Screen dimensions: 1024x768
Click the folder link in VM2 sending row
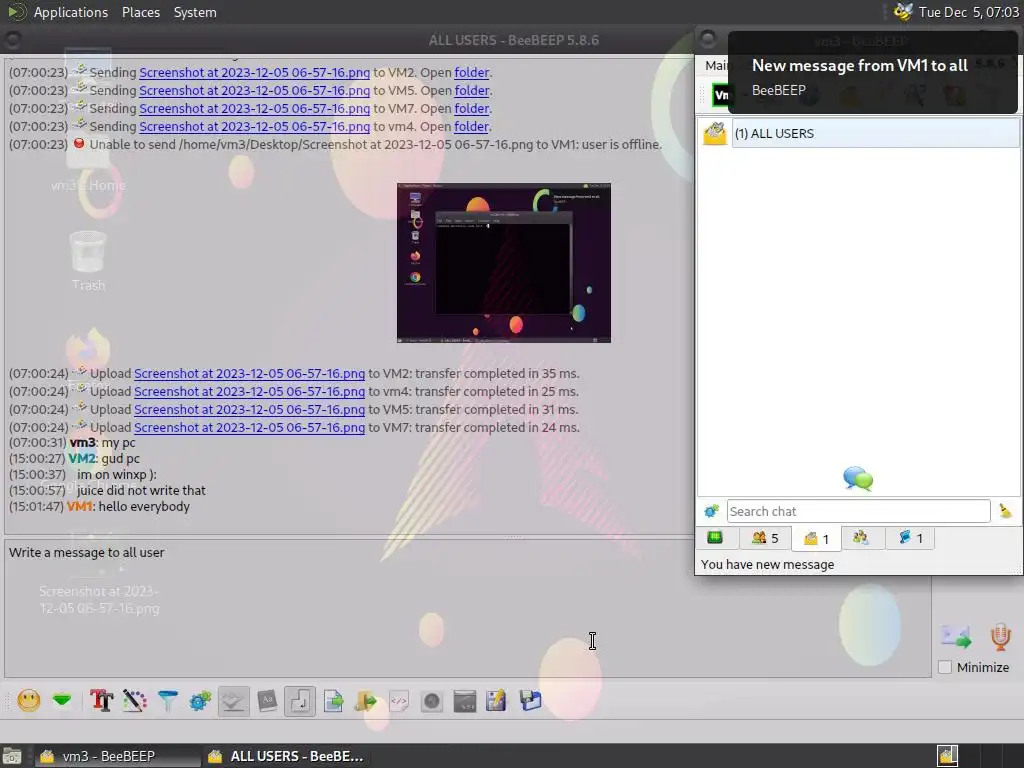472,72
